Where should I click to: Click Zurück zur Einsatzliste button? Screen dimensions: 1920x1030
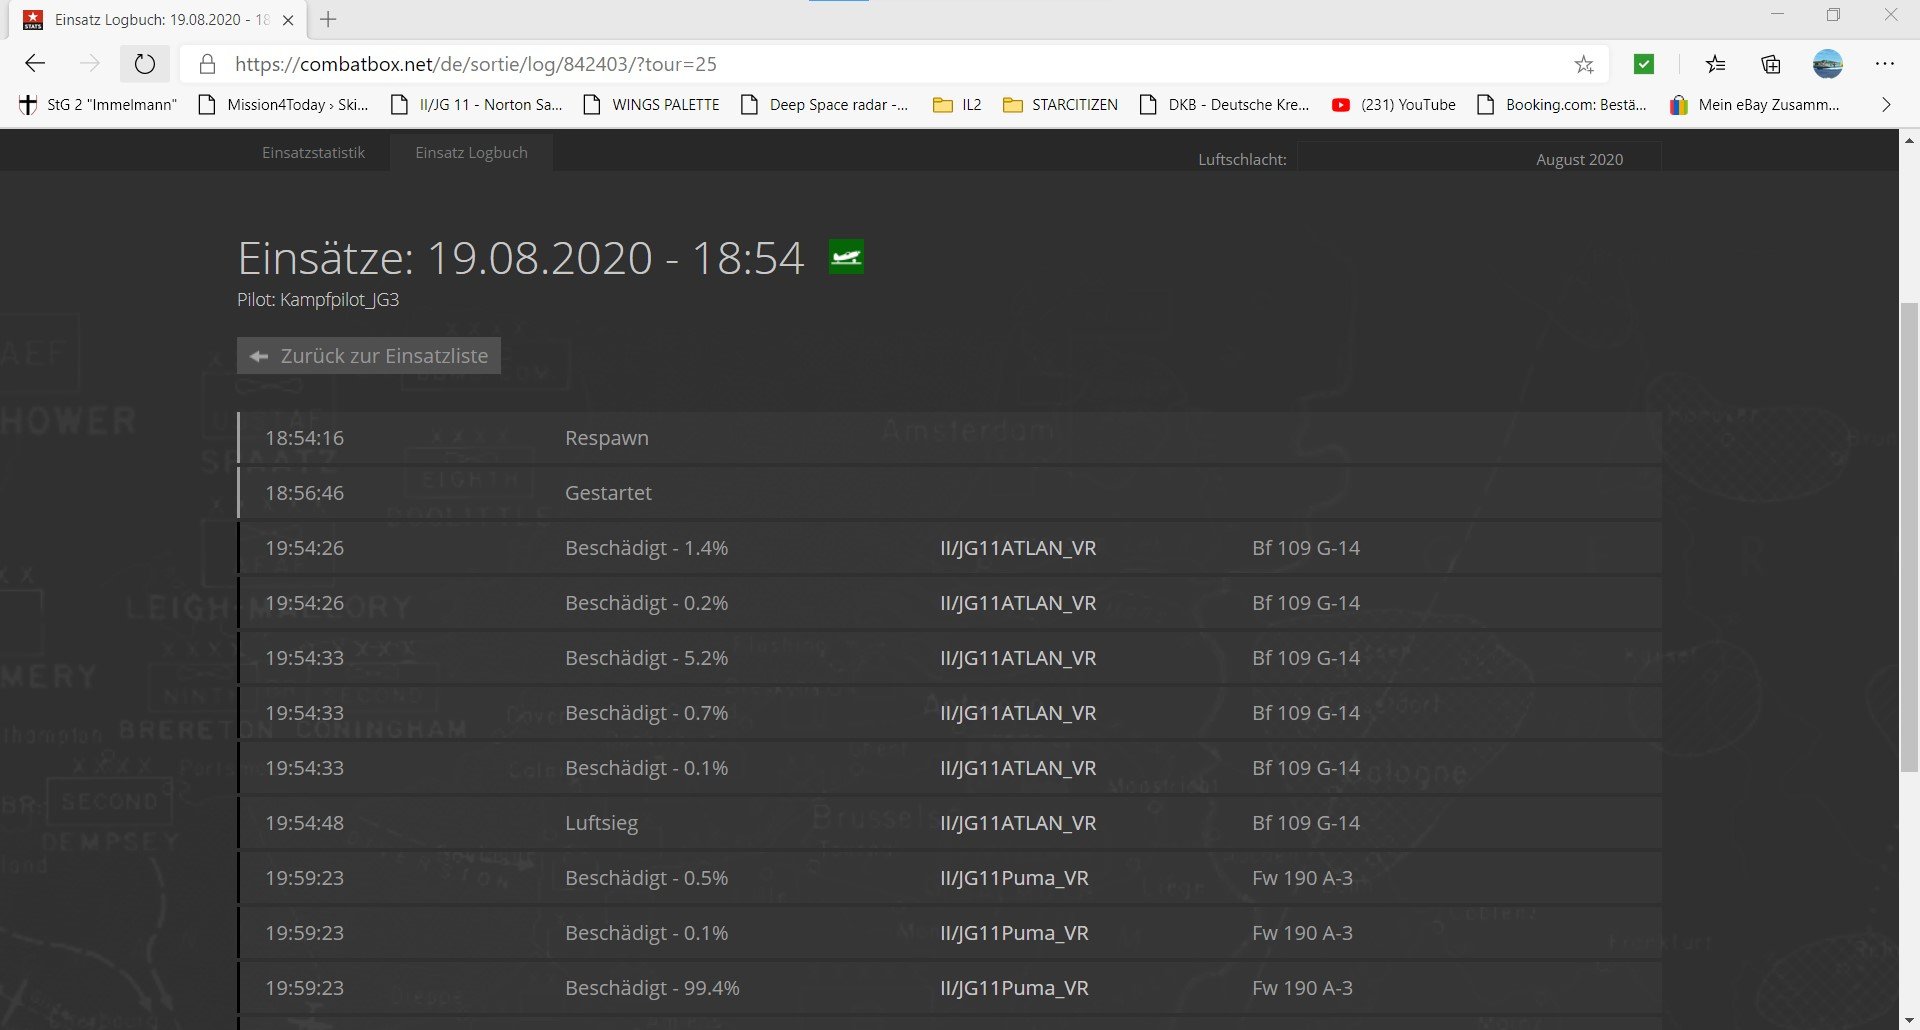pyautogui.click(x=369, y=356)
